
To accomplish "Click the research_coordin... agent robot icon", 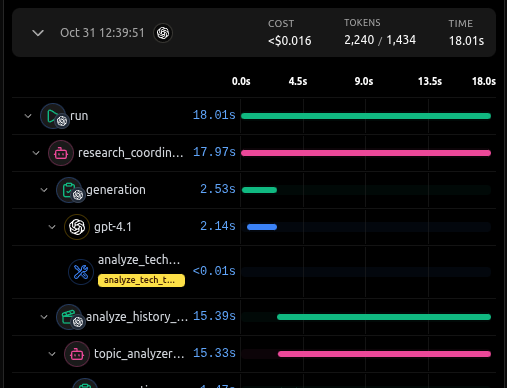I will (x=61, y=153).
